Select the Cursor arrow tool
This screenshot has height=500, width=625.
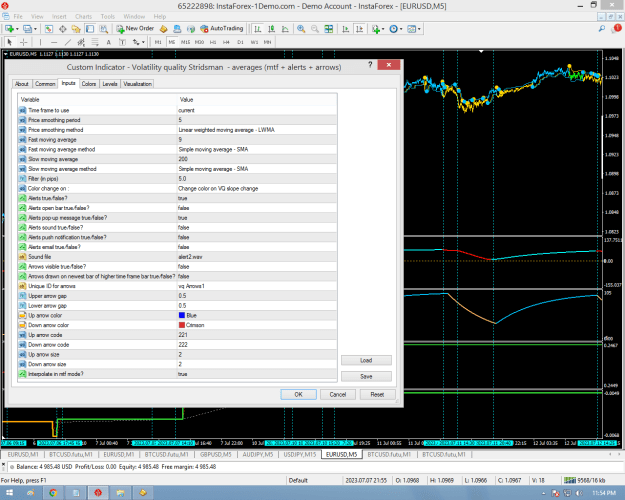click(x=10, y=42)
